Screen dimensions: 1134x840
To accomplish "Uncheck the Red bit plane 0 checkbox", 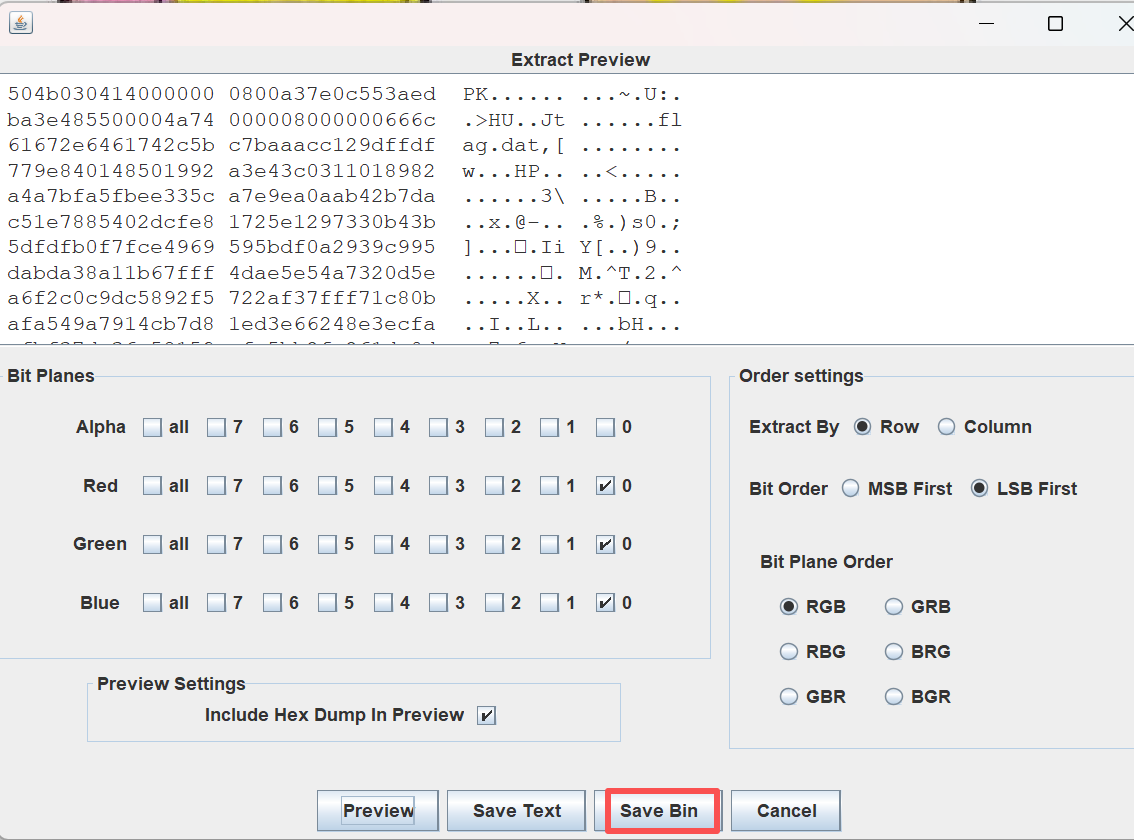I will coord(605,486).
